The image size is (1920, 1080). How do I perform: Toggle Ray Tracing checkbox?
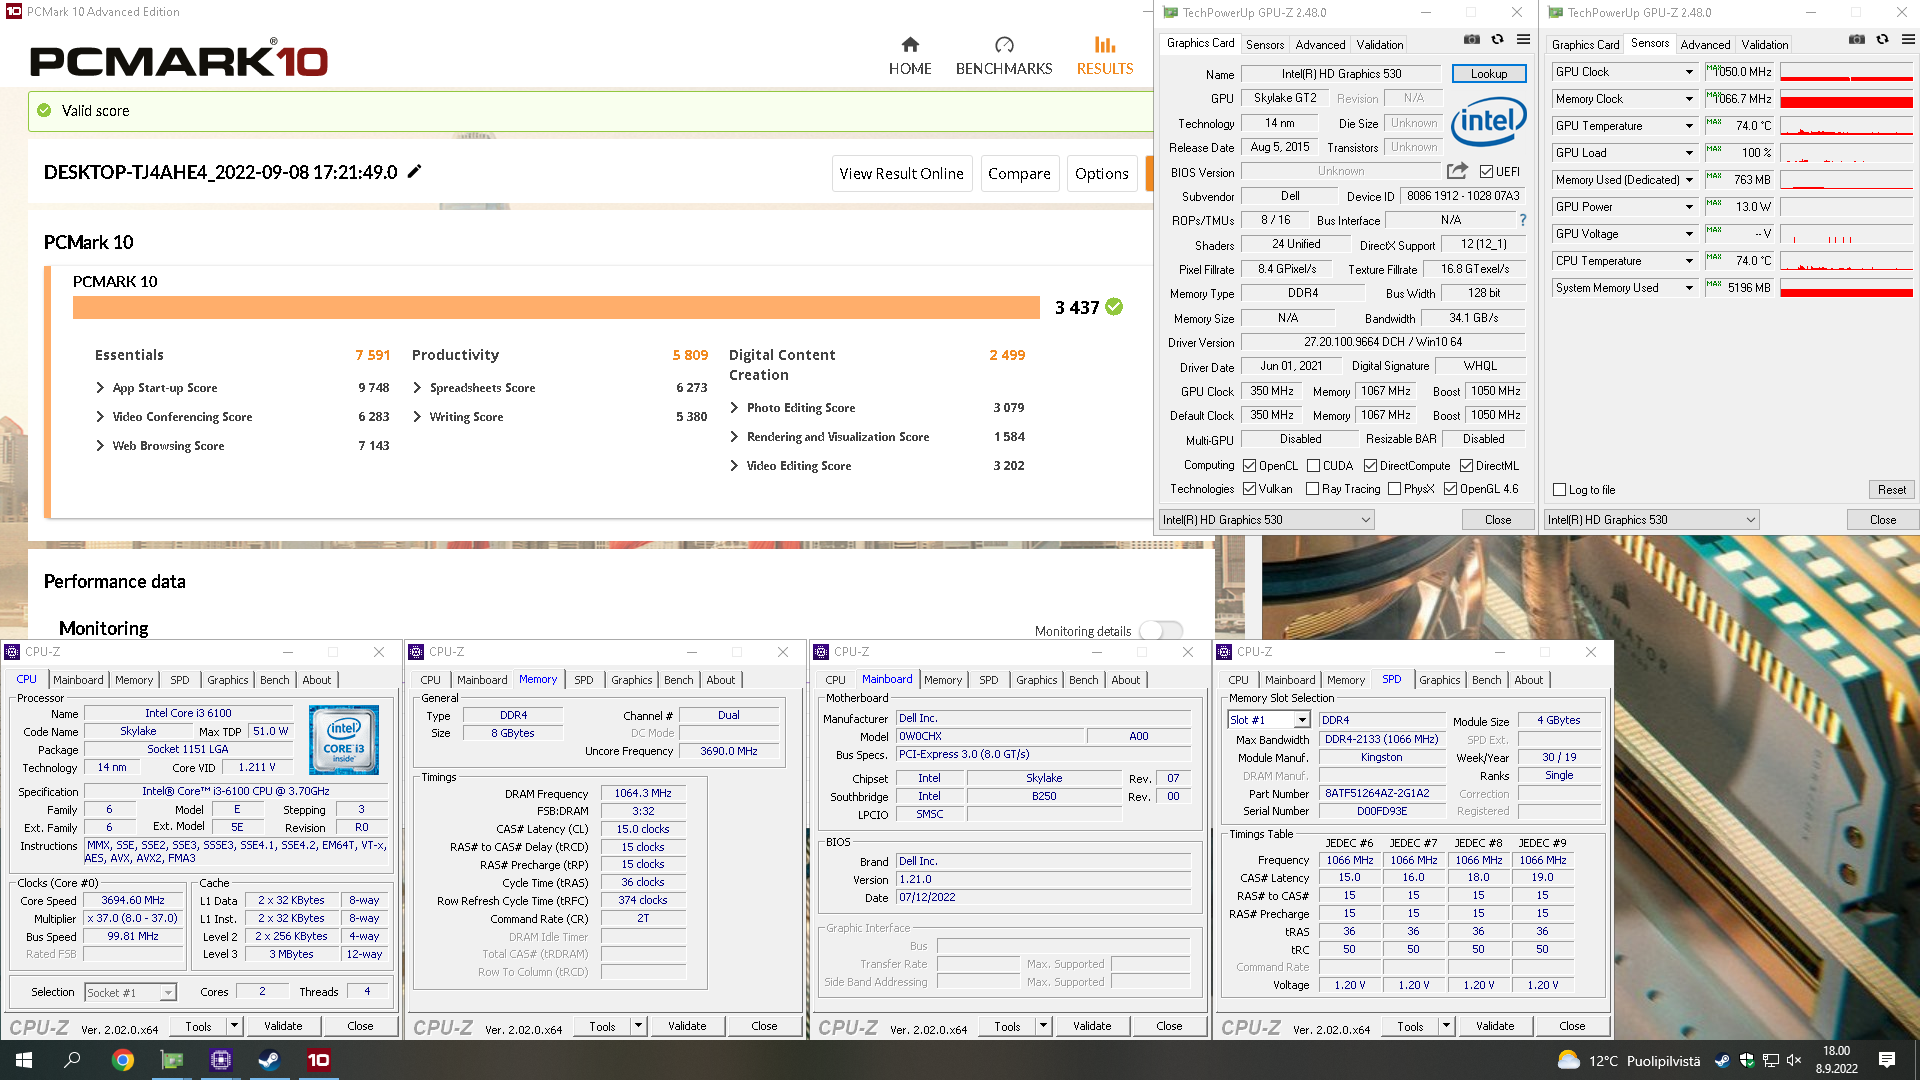[1312, 489]
